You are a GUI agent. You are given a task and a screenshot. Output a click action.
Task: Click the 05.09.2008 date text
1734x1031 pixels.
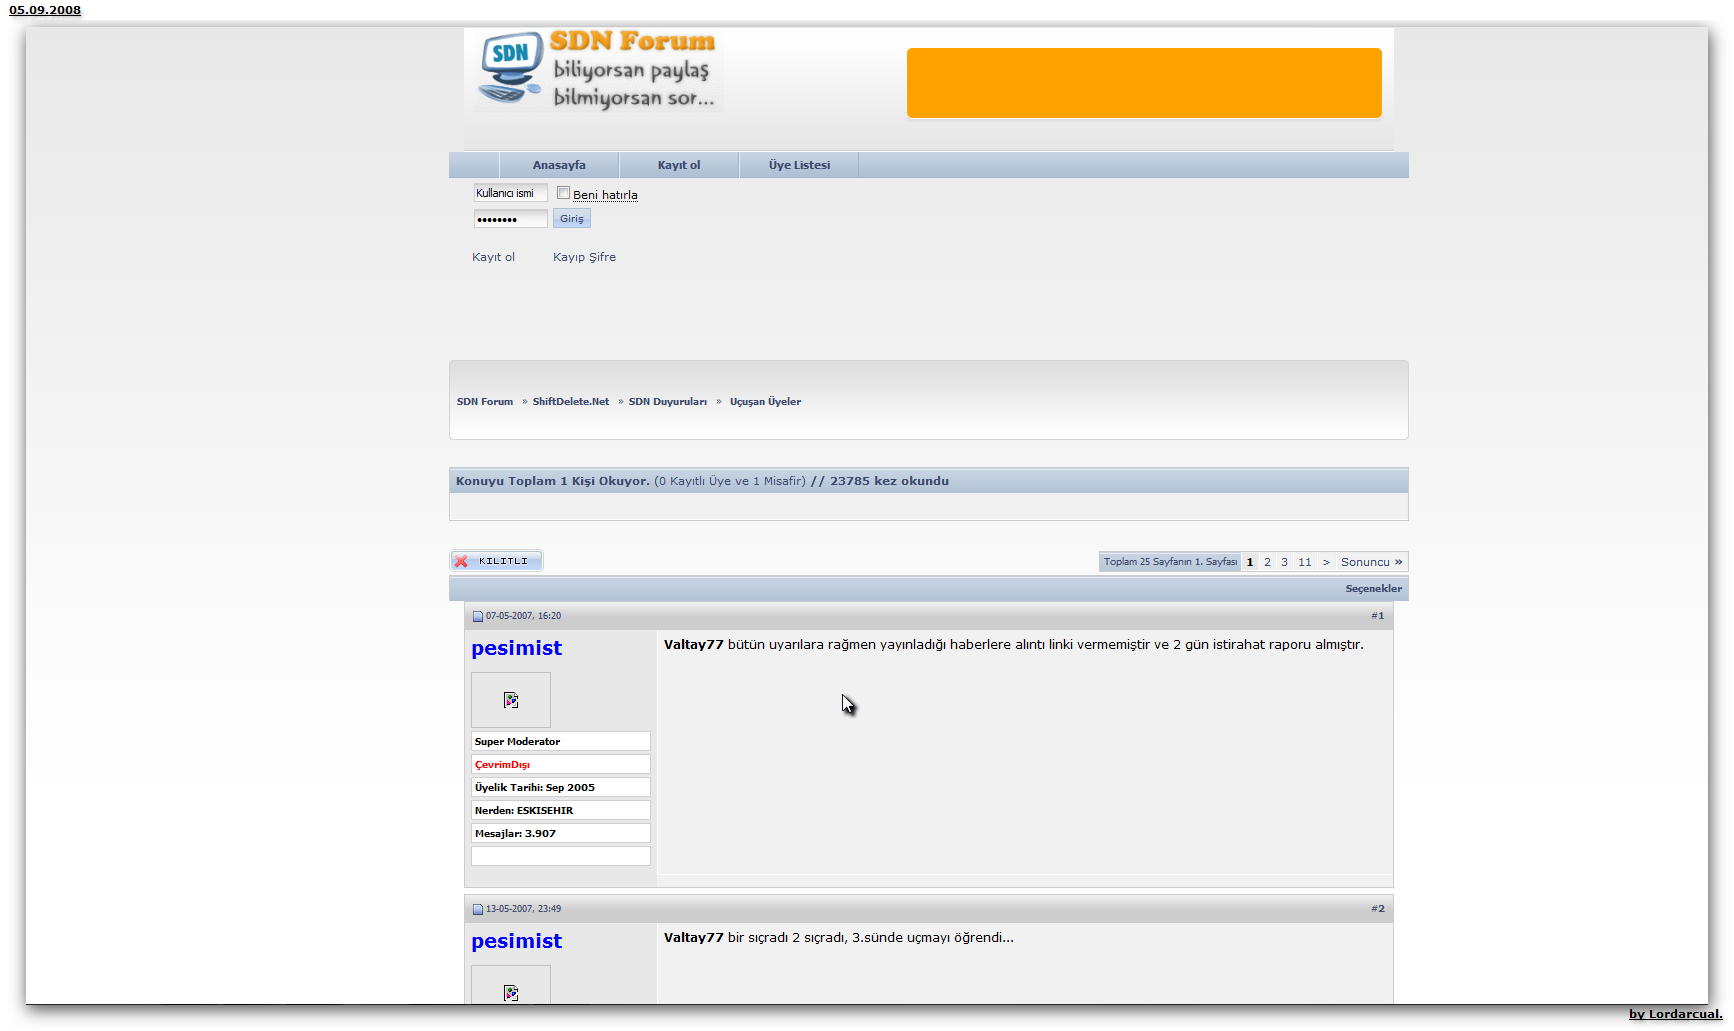[45, 10]
